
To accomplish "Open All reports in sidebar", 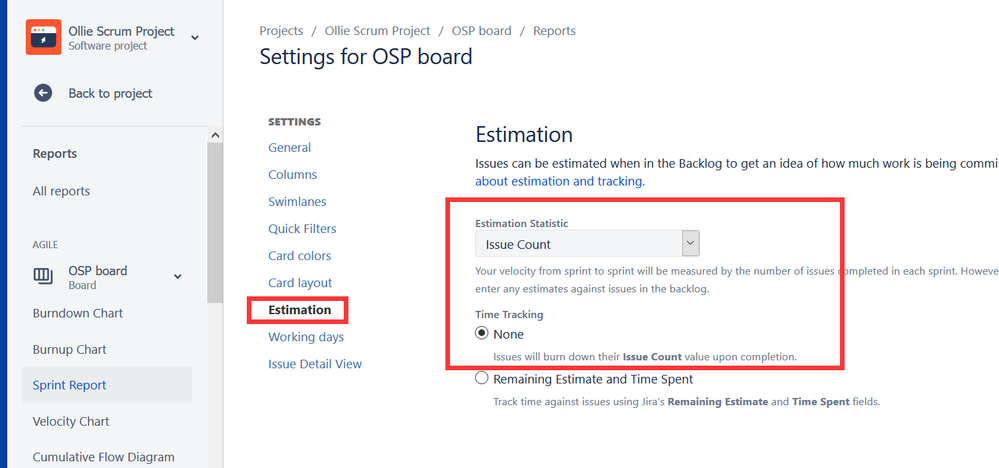I will pyautogui.click(x=61, y=191).
